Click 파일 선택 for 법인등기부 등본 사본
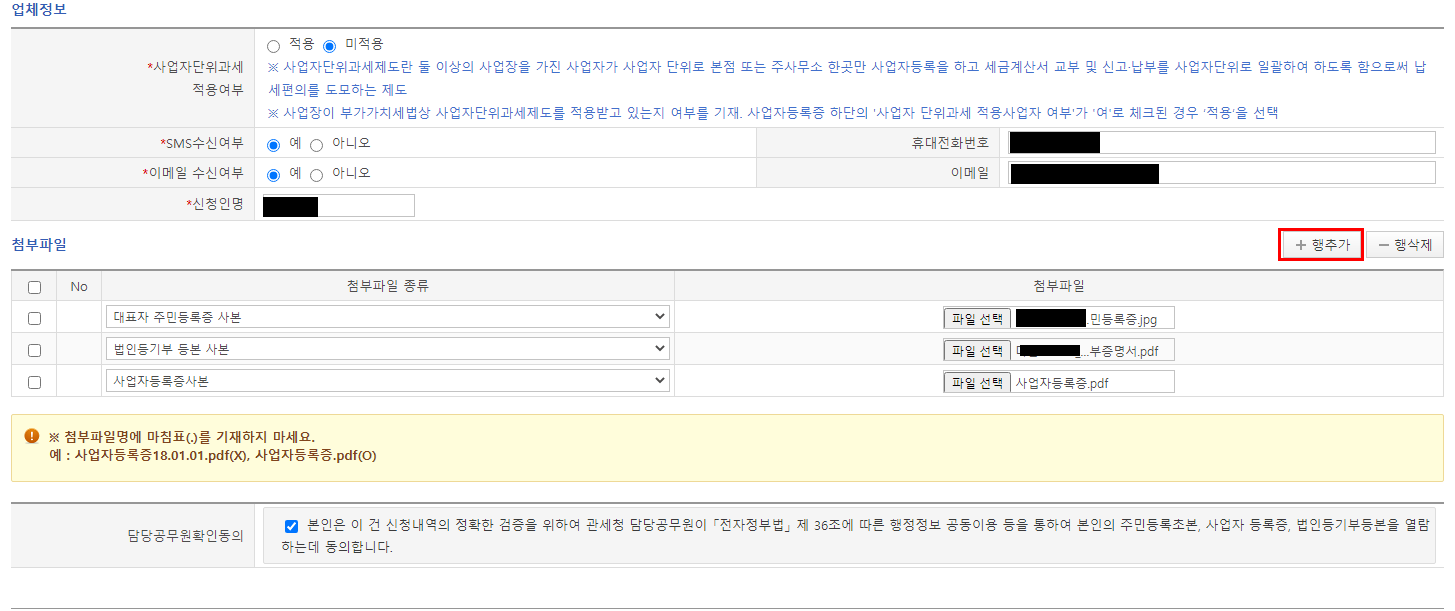This screenshot has height=611, width=1455. tap(977, 351)
